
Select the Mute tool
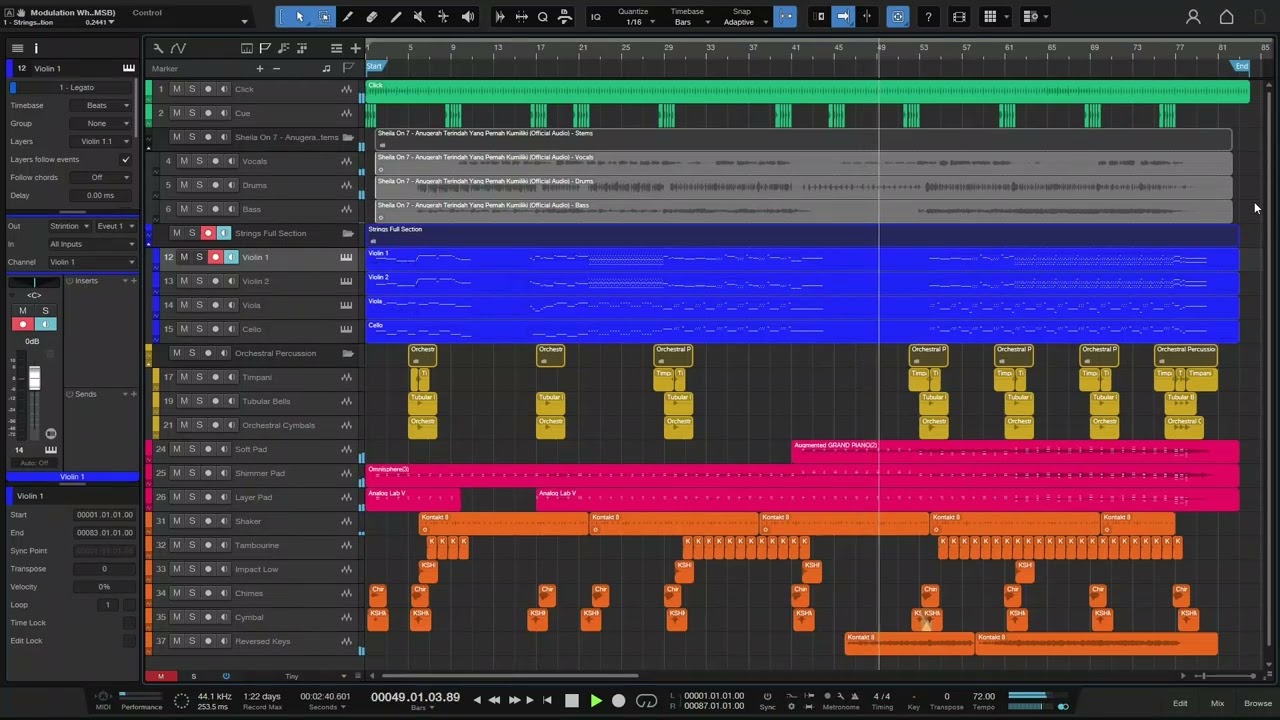[x=419, y=16]
